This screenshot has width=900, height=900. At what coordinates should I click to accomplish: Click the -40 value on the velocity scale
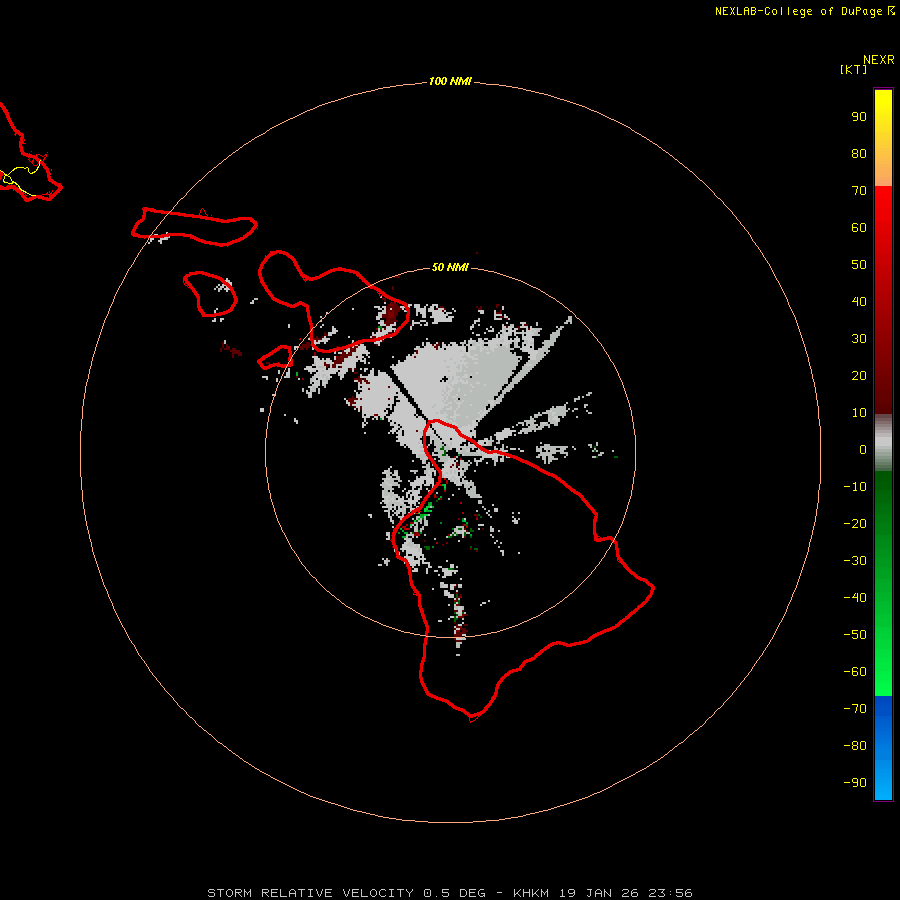click(855, 598)
